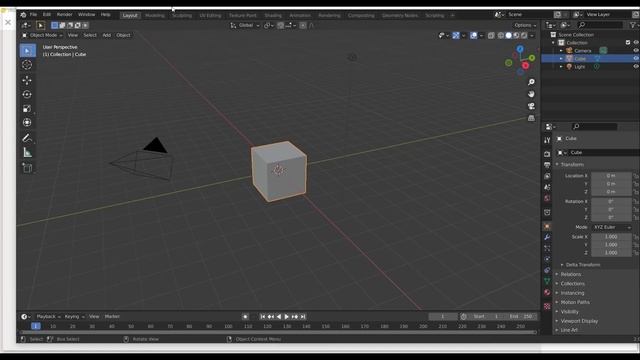Image resolution: width=640 pixels, height=360 pixels.
Task: Click the pan view hand icon
Action: 531,94
